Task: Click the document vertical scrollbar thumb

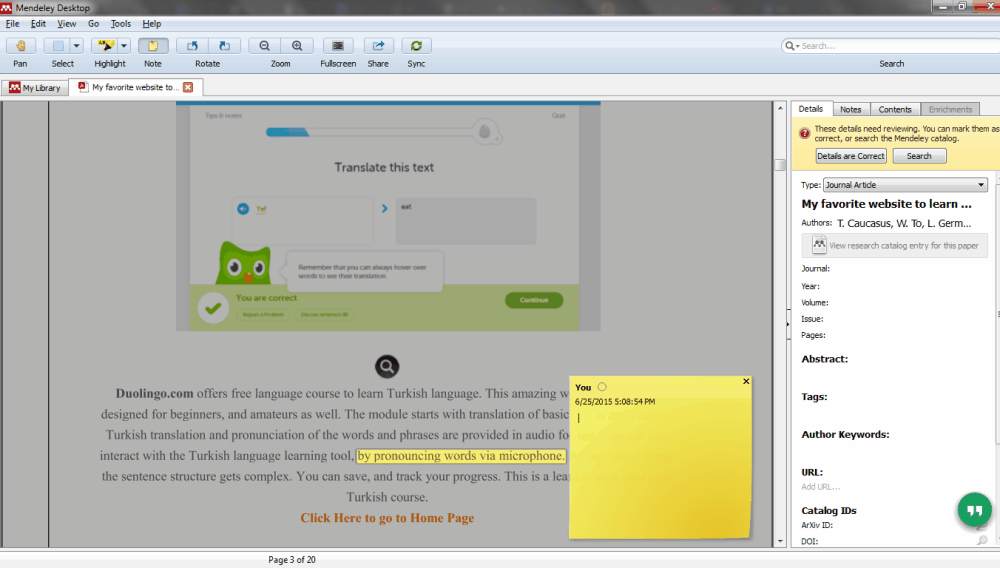Action: pyautogui.click(x=780, y=164)
